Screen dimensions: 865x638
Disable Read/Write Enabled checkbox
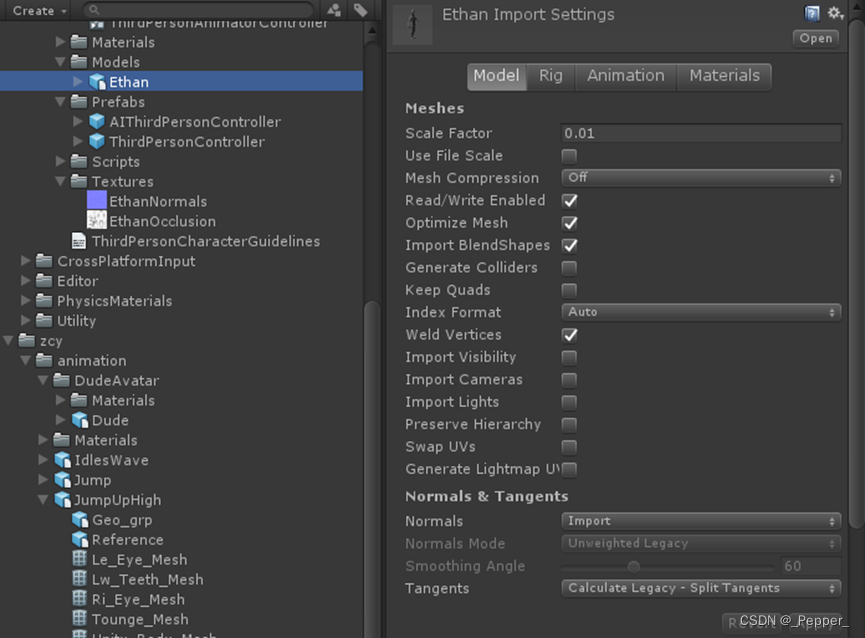click(569, 200)
